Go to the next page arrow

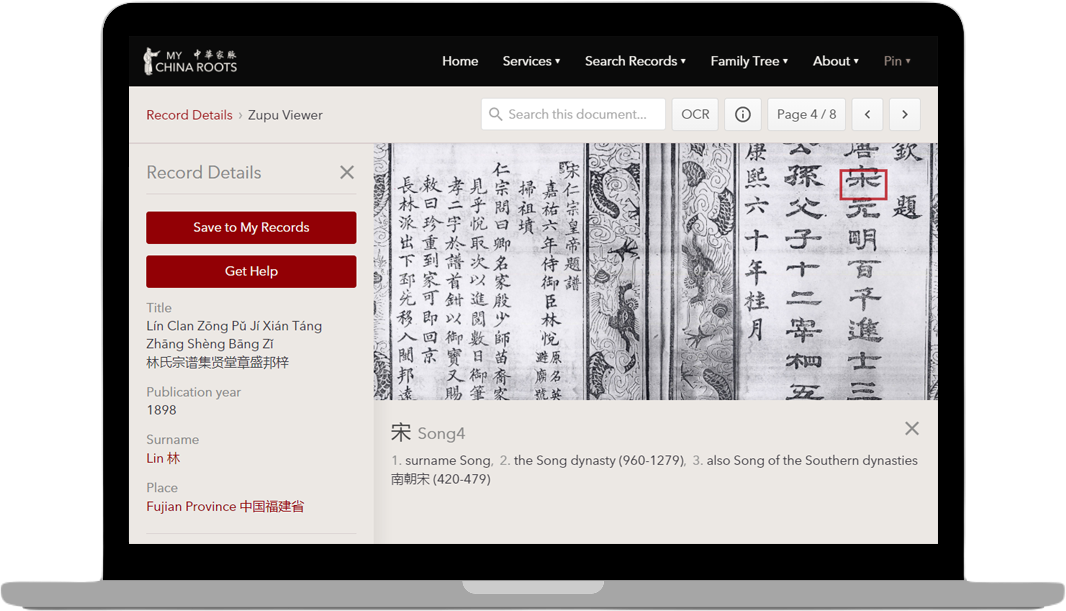[x=905, y=115]
